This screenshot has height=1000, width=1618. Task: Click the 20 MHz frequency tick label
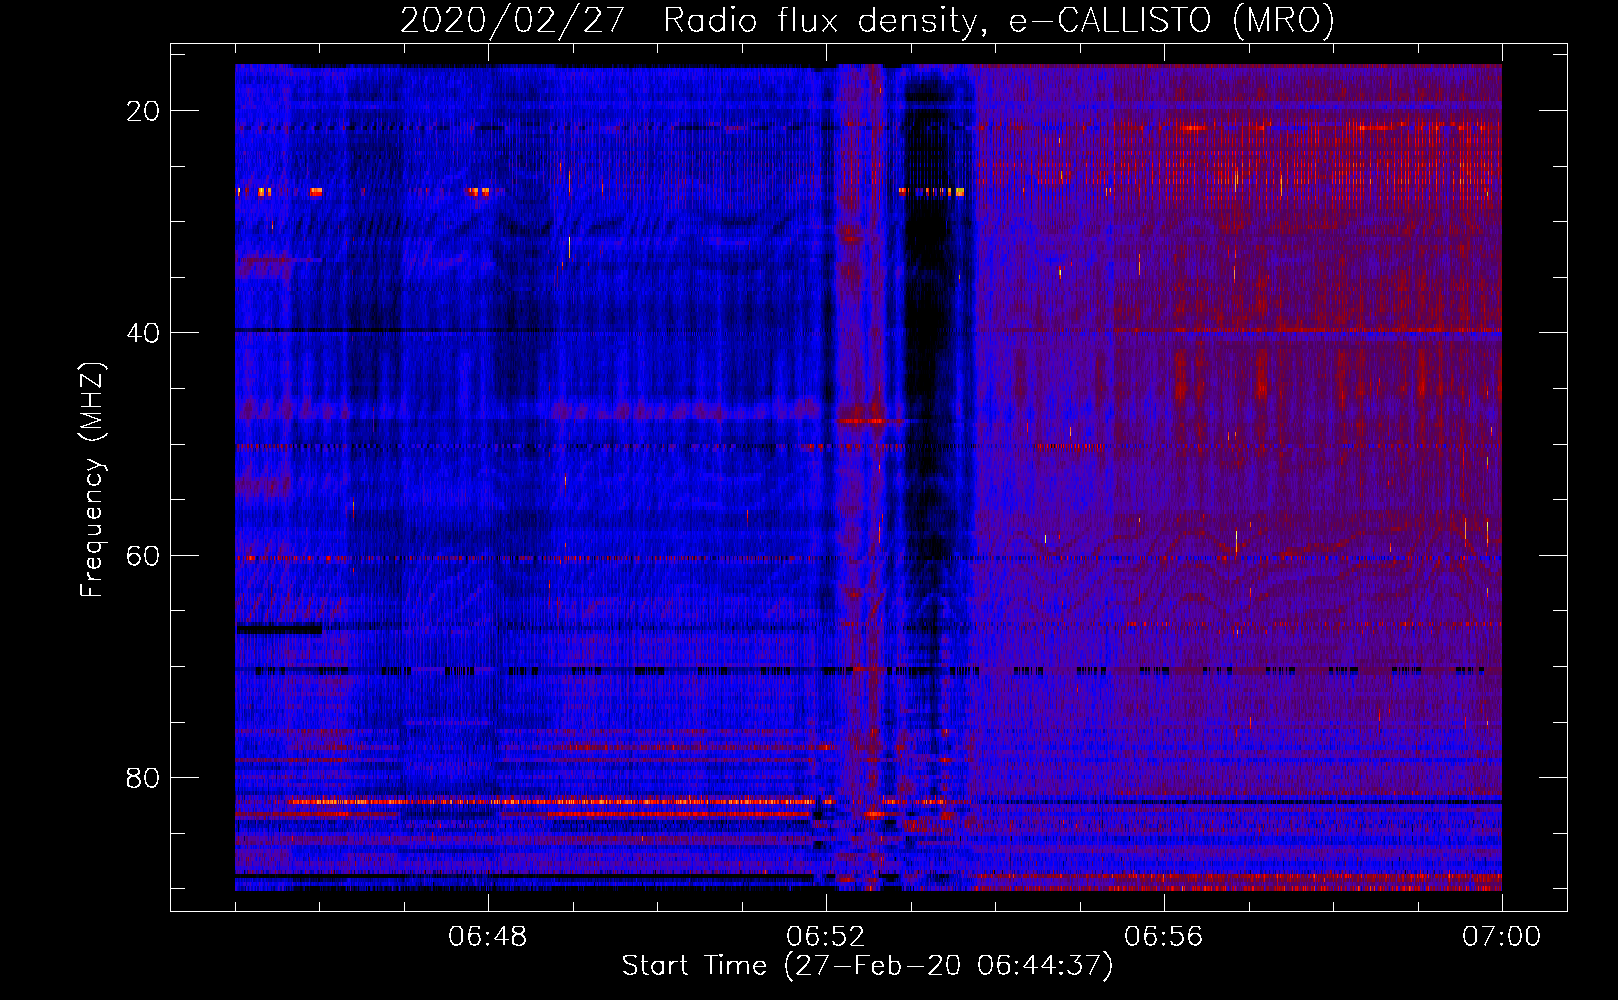(143, 111)
